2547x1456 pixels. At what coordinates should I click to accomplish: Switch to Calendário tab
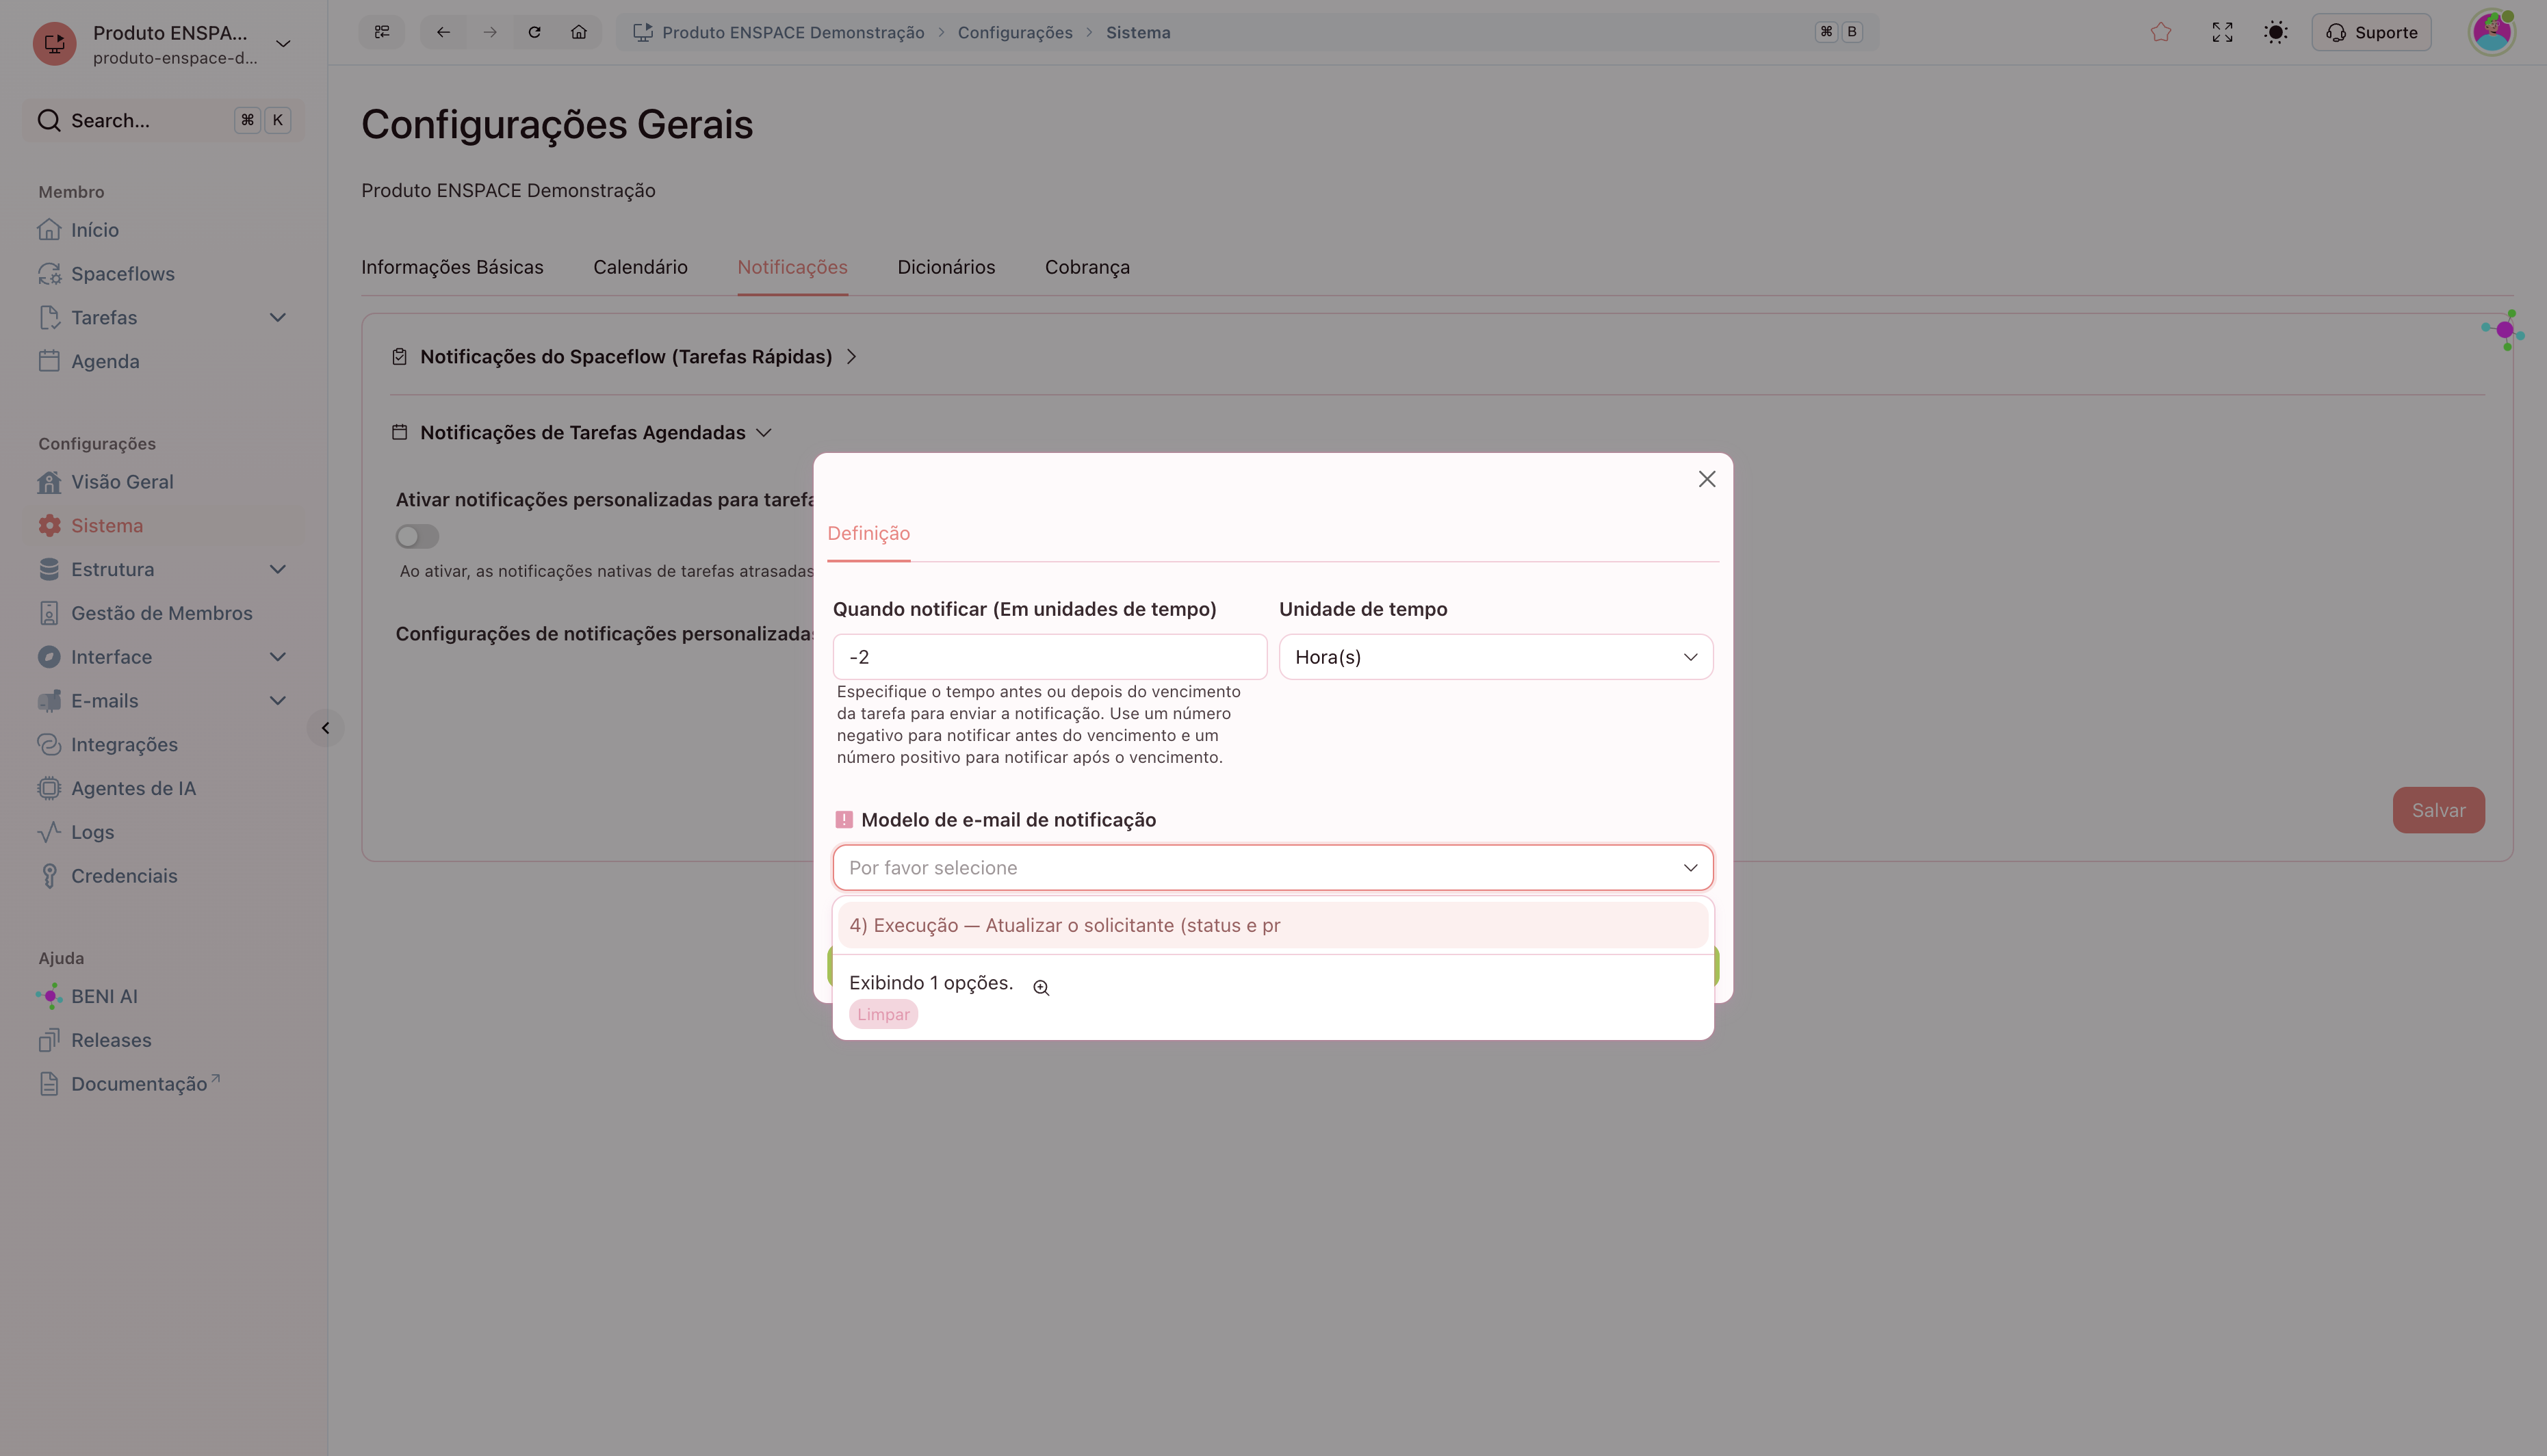[640, 267]
